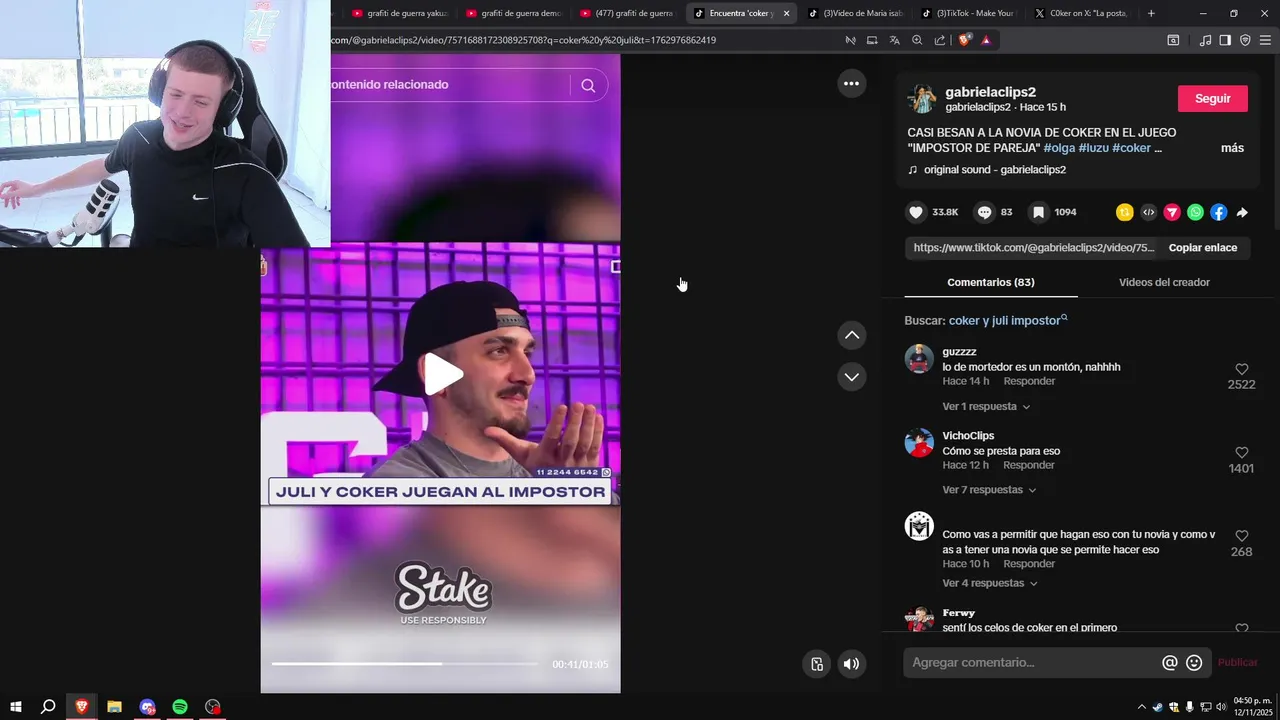The image size is (1280, 720).
Task: Open the three-dot video options menu
Action: point(851,84)
